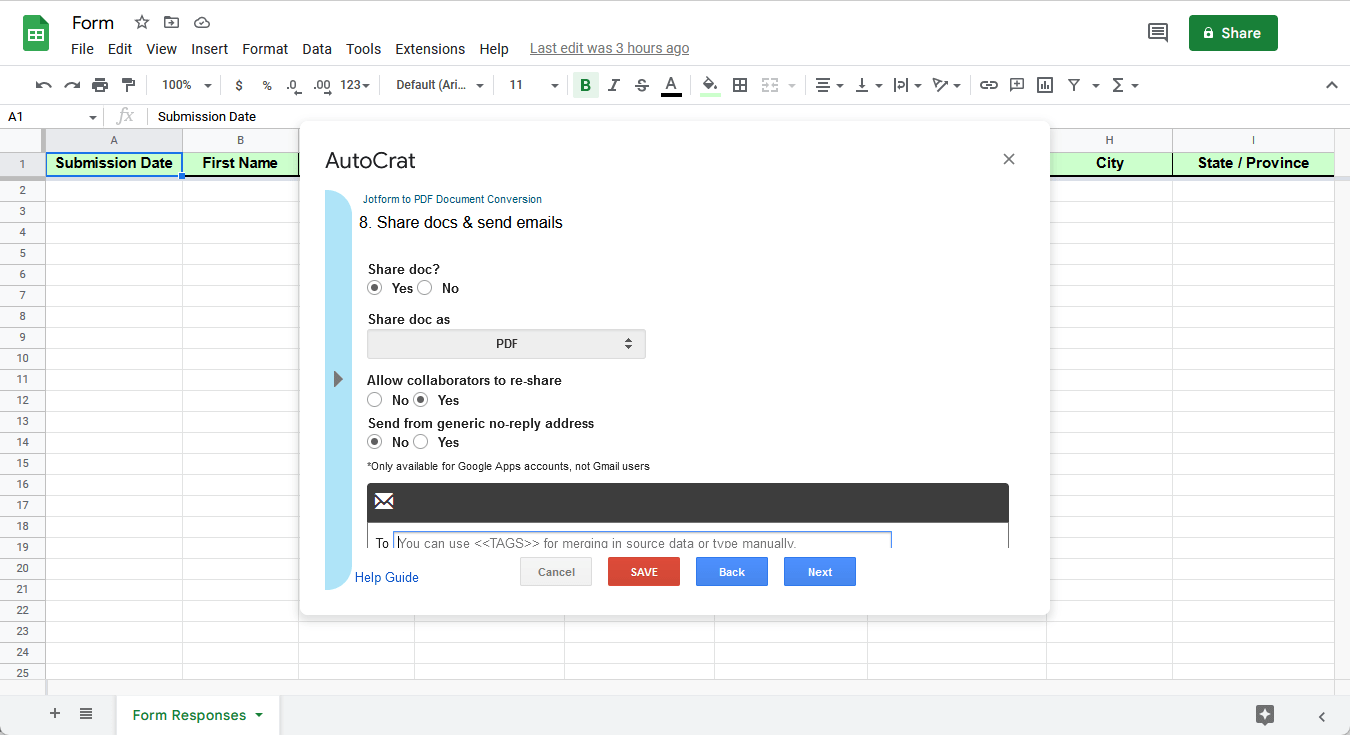This screenshot has height=735, width=1350.
Task: Click the Undo arrow in the toolbar
Action: pyautogui.click(x=43, y=85)
